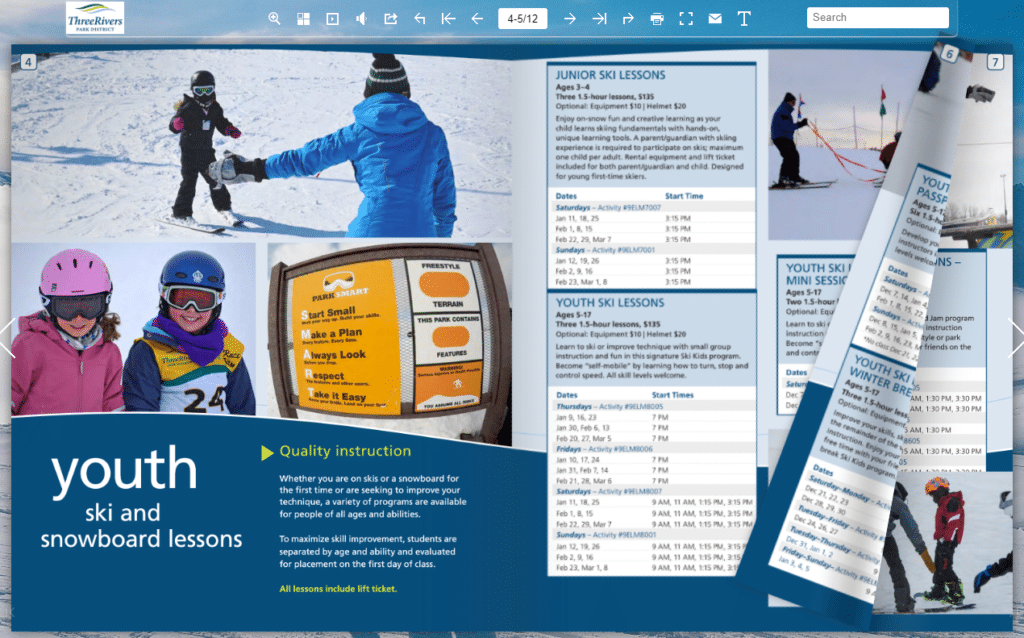Viewport: 1024px width, 638px height.
Task: Print the brochure with the printer icon
Action: pos(657,18)
